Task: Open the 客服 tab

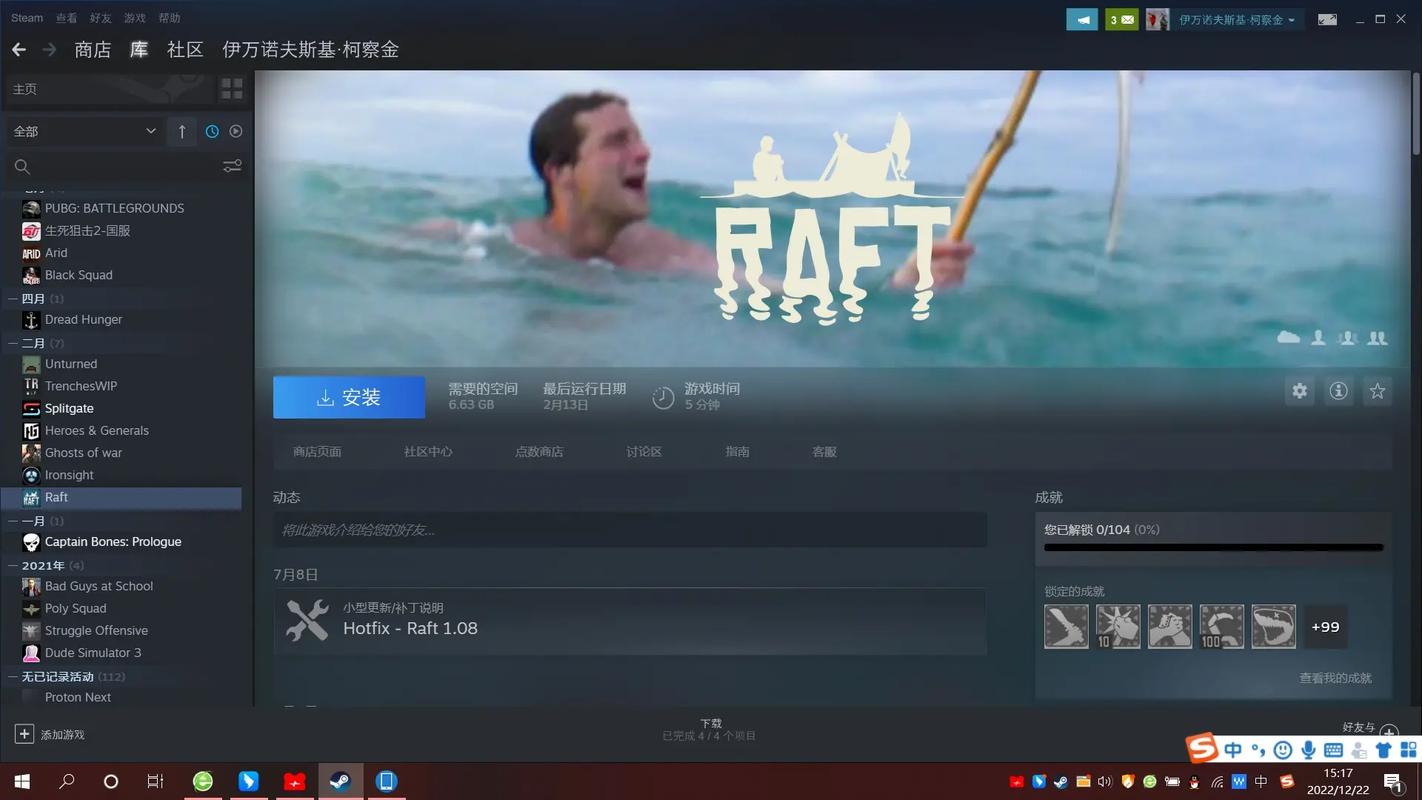Action: [x=824, y=452]
